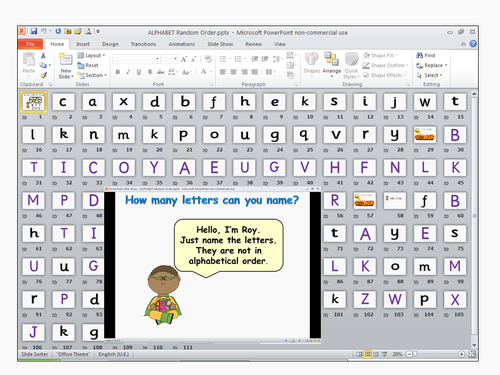Click the Columns icon in Paragraph group

269,72
